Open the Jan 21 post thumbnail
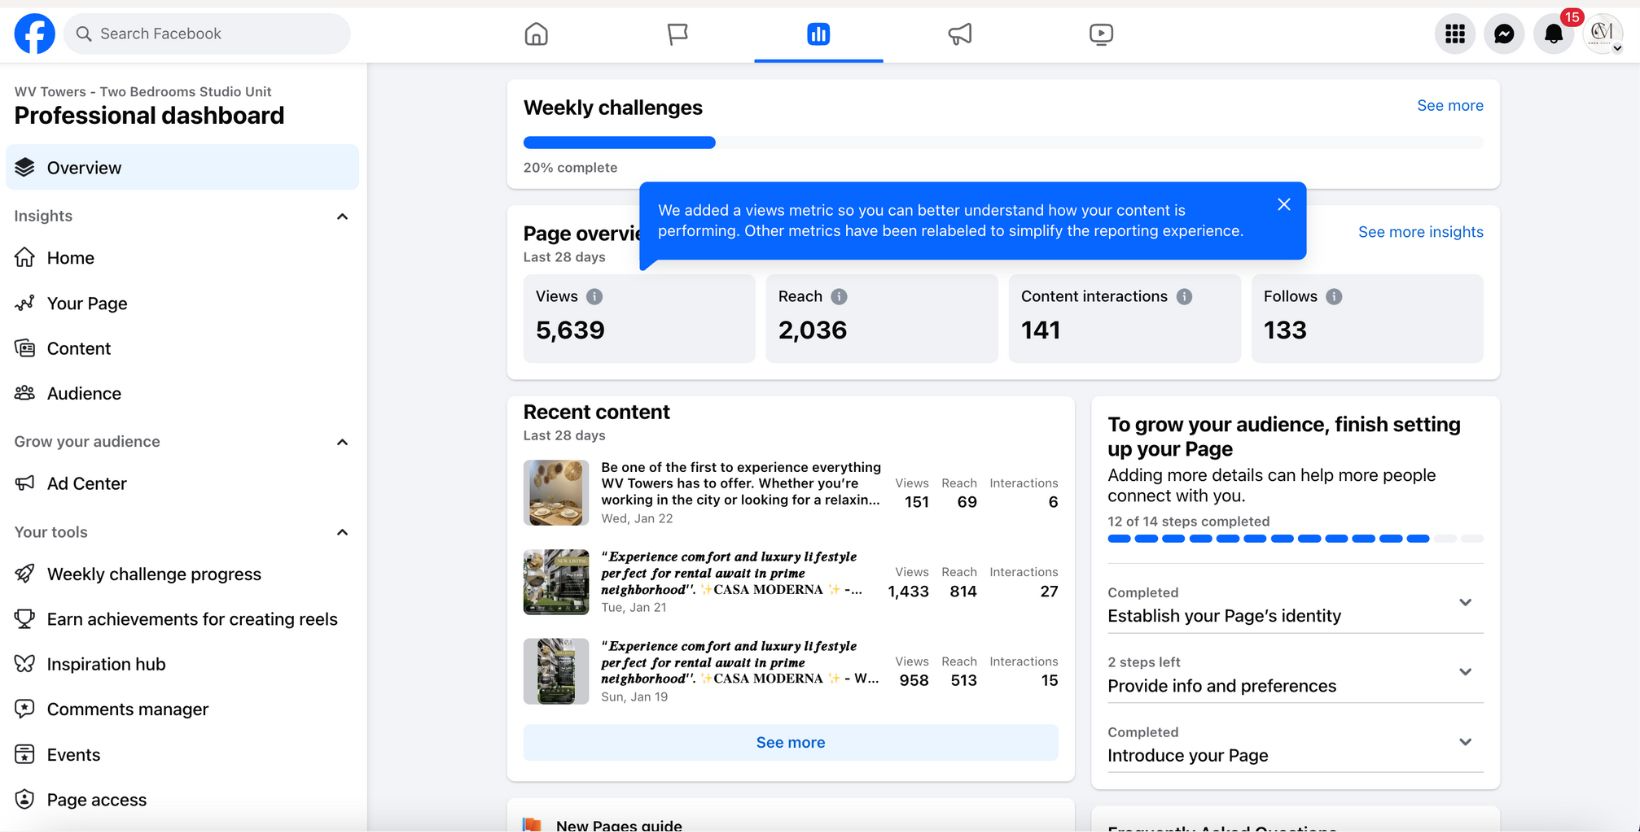The width and height of the screenshot is (1640, 832). [x=556, y=582]
